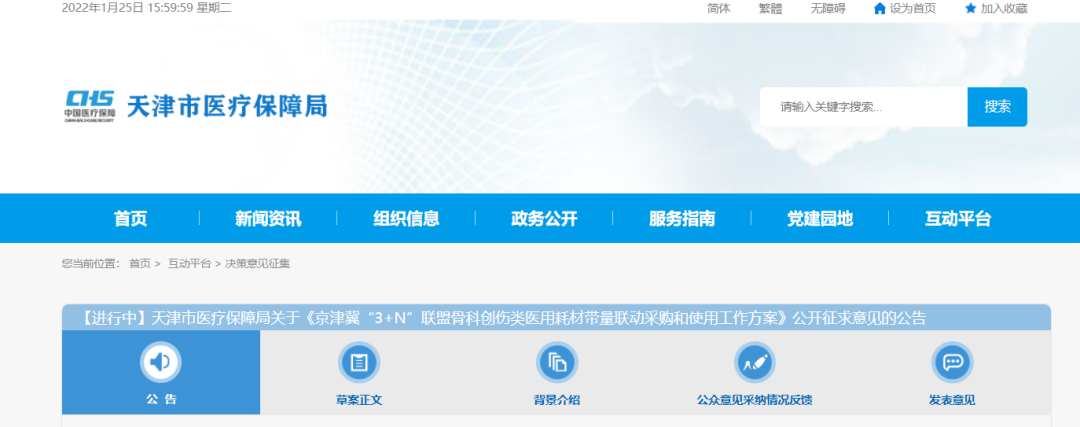Open the 政务公开 navigation menu item
Screen dimensions: 1080x427
pos(544,219)
